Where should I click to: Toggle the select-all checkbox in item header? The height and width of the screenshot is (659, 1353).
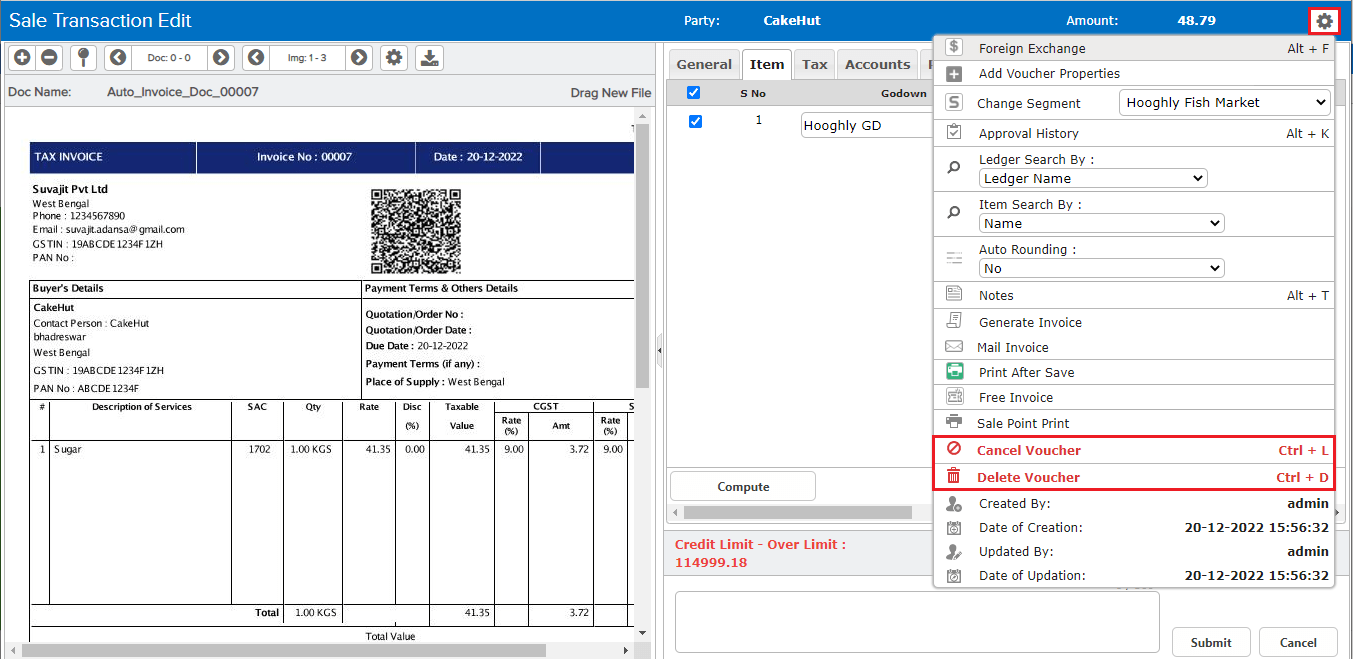694,93
